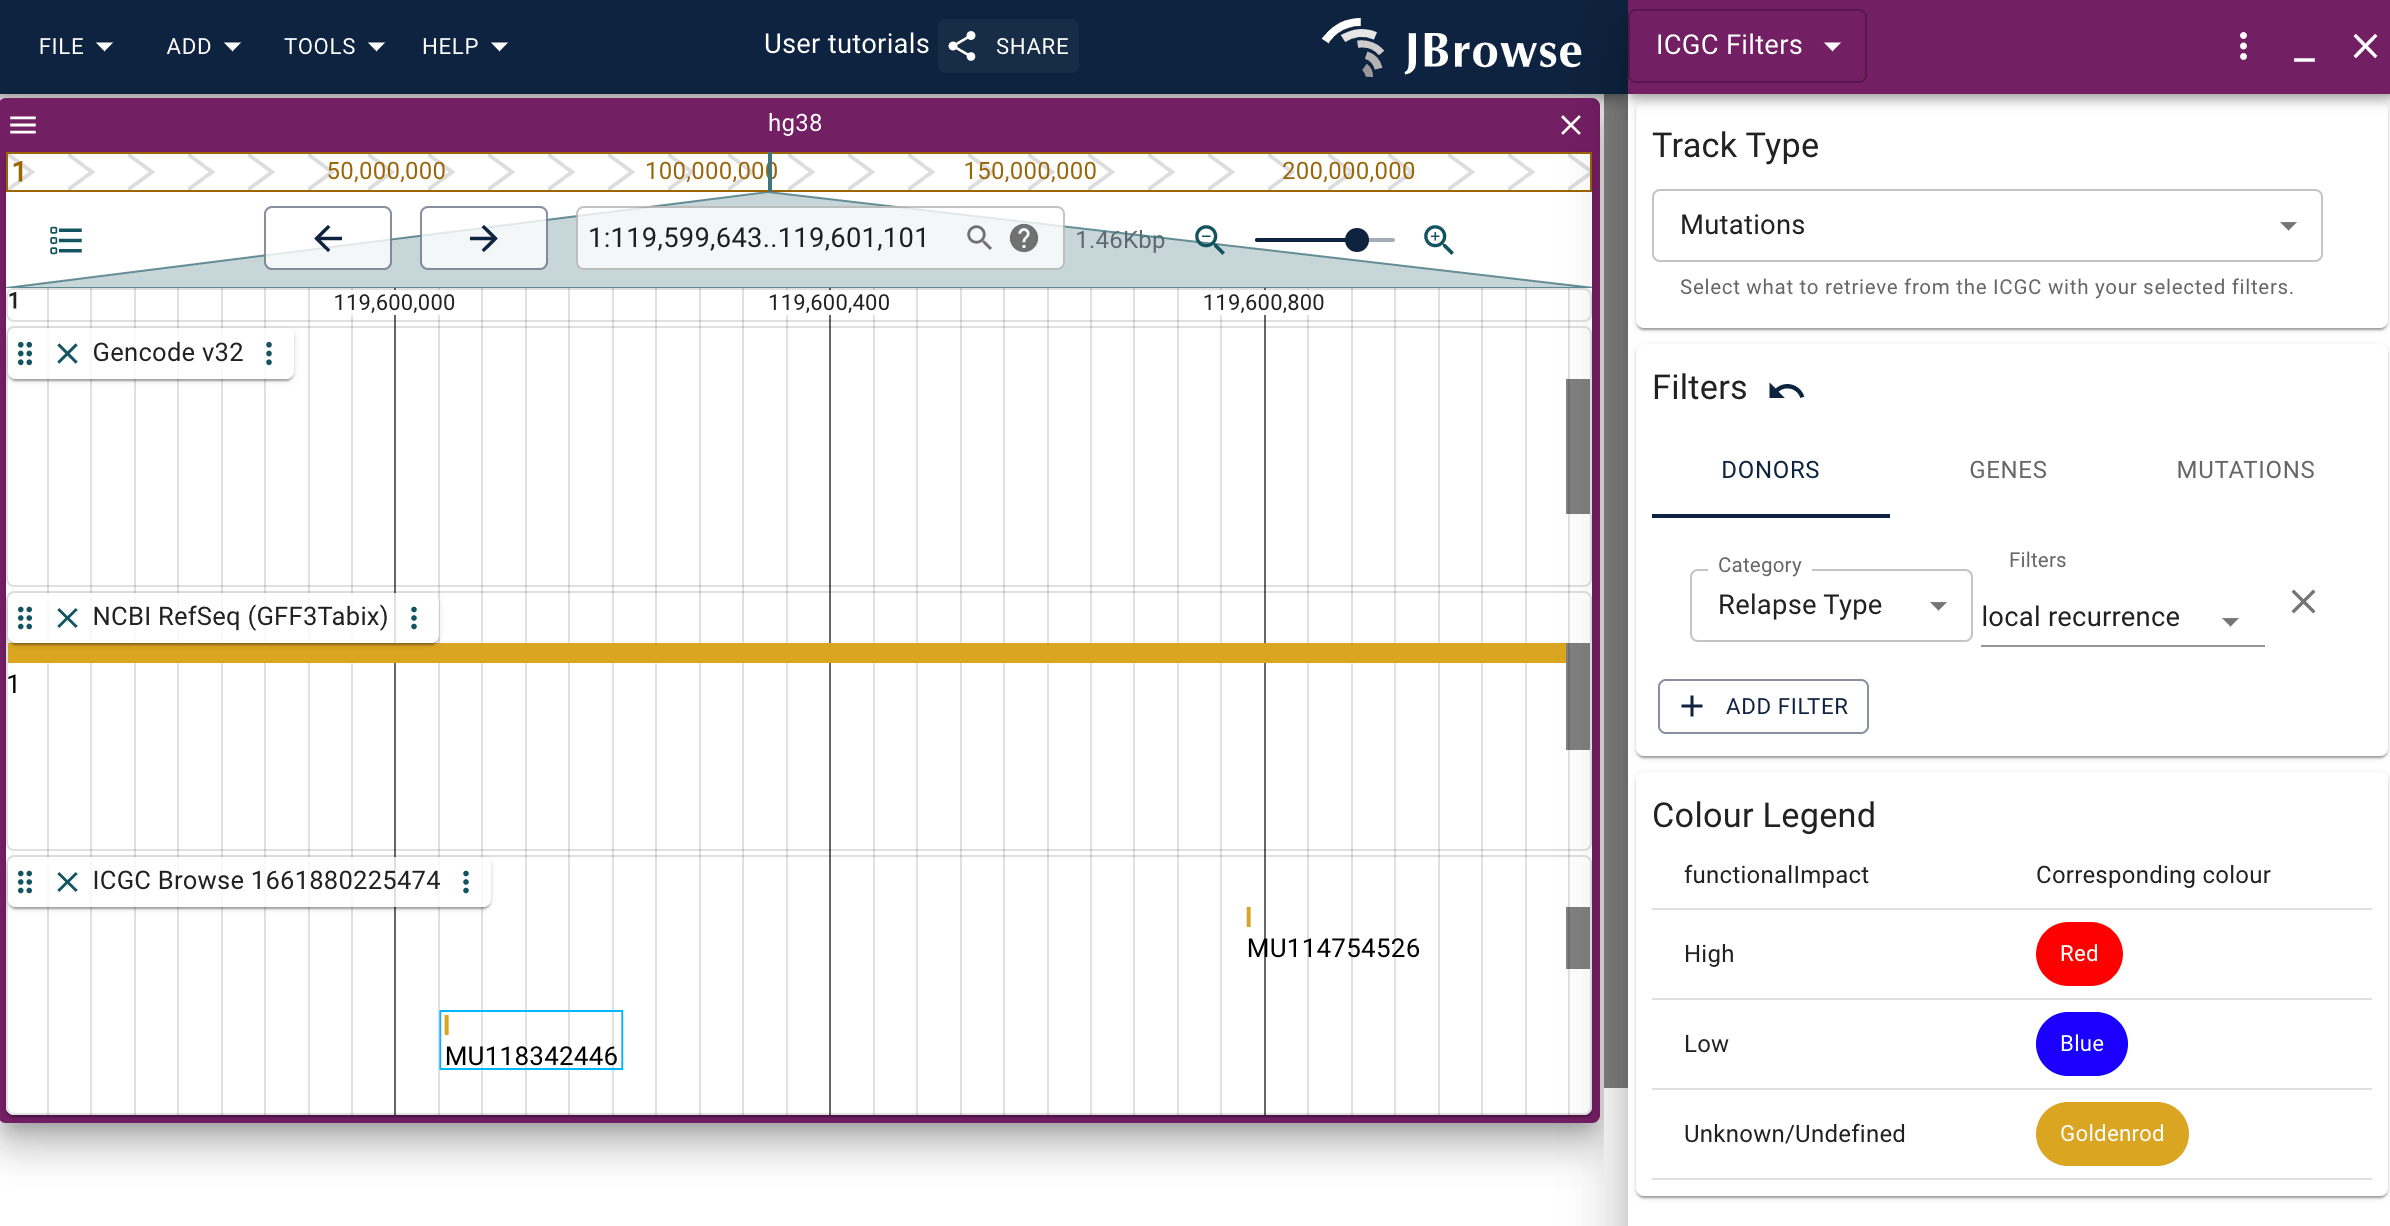This screenshot has width=2390, height=1226.
Task: Grab the Gencode v32 track drag handle
Action: click(26, 353)
